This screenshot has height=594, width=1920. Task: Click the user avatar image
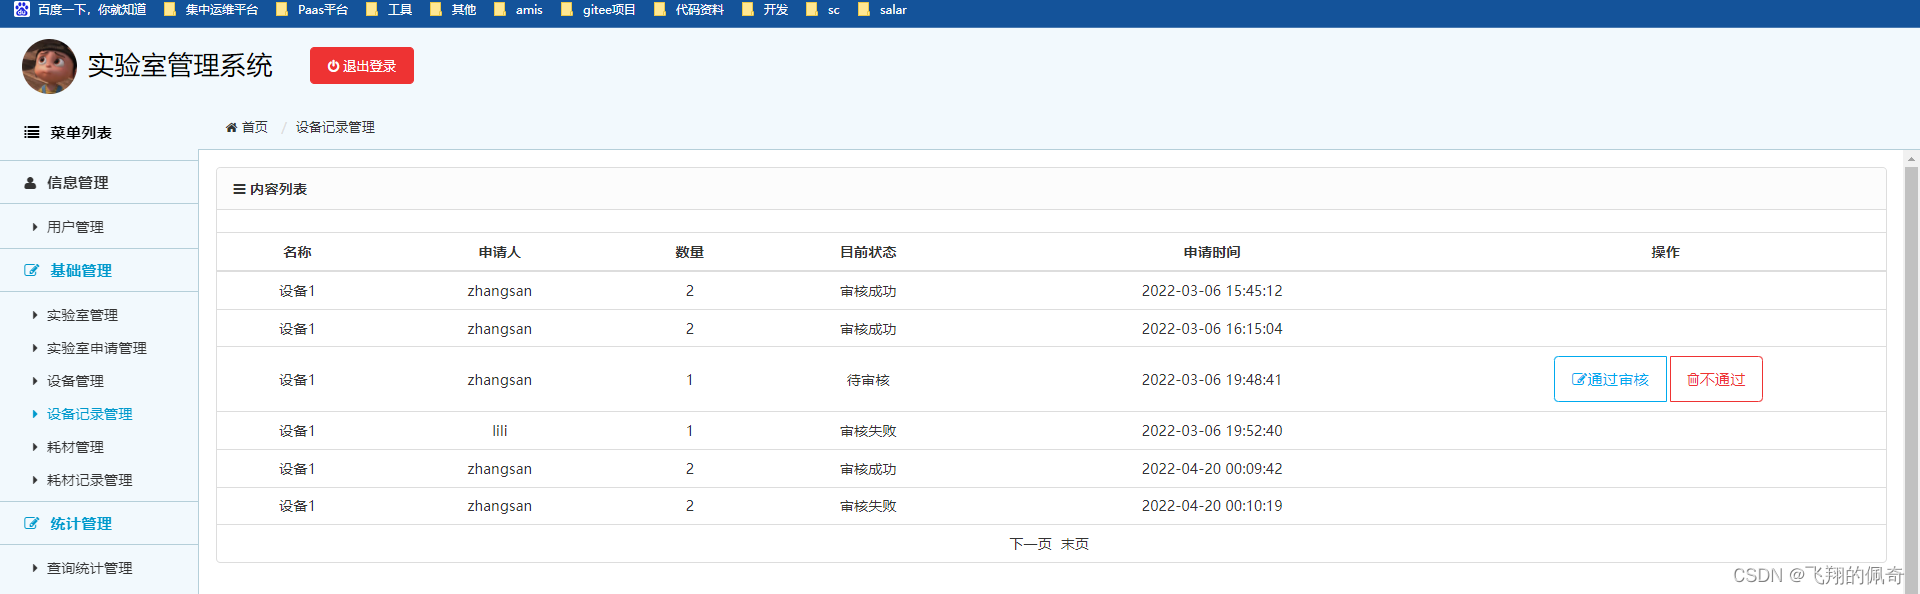coord(49,66)
